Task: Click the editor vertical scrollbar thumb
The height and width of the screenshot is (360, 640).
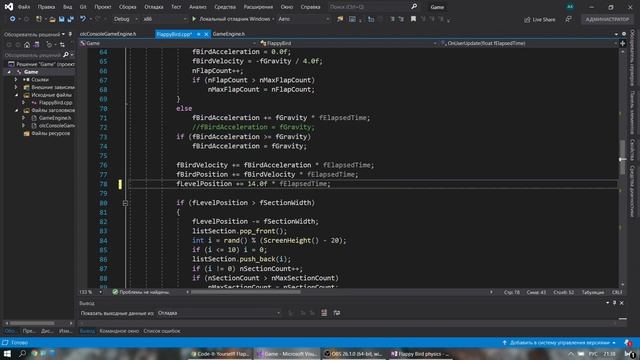Action: click(622, 157)
